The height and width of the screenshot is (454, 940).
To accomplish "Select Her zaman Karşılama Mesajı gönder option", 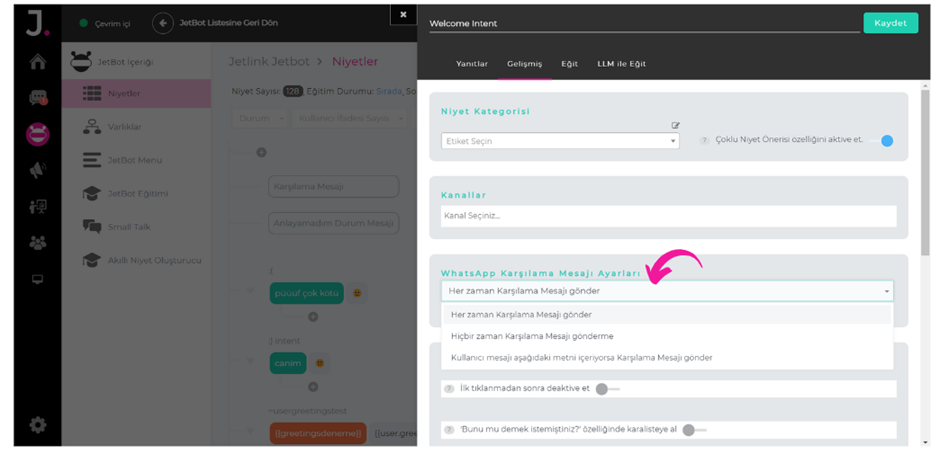I will click(667, 314).
